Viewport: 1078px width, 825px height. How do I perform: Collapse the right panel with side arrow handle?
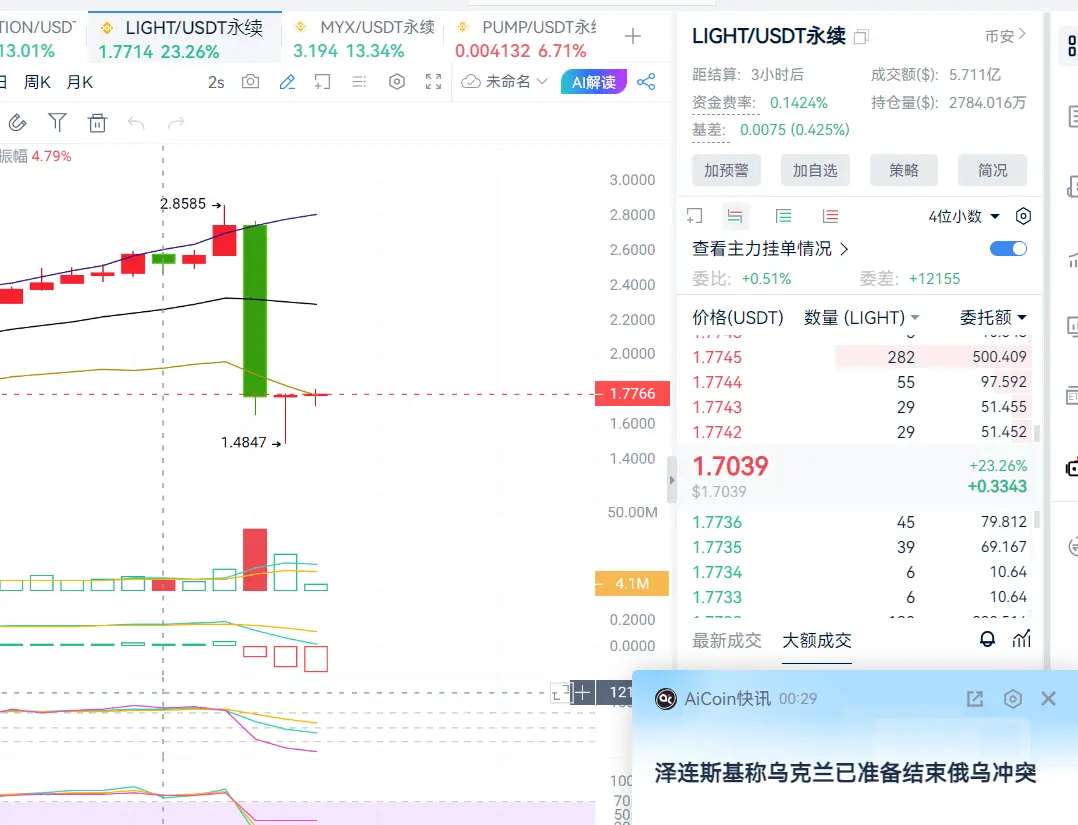[x=672, y=480]
